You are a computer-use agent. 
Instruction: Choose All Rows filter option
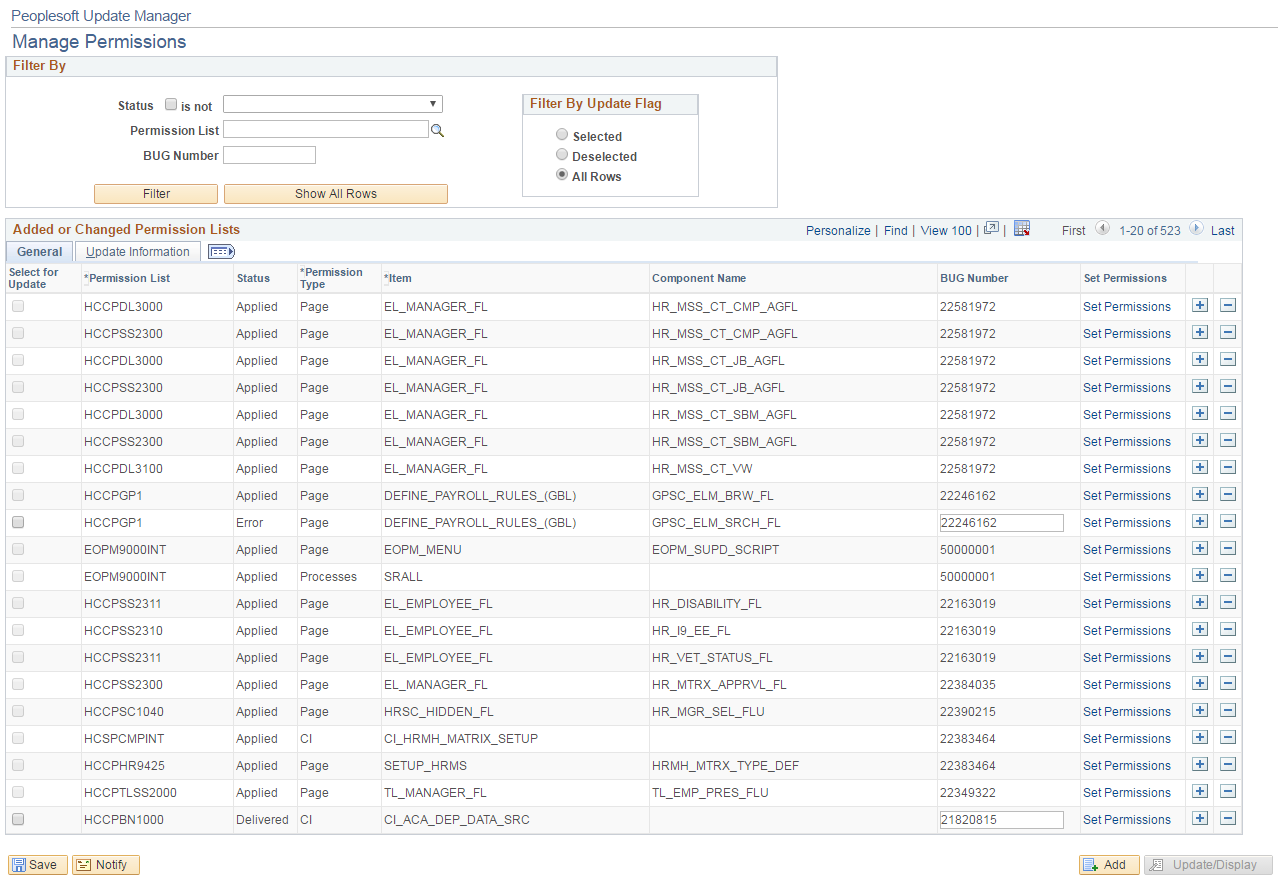[x=561, y=174]
